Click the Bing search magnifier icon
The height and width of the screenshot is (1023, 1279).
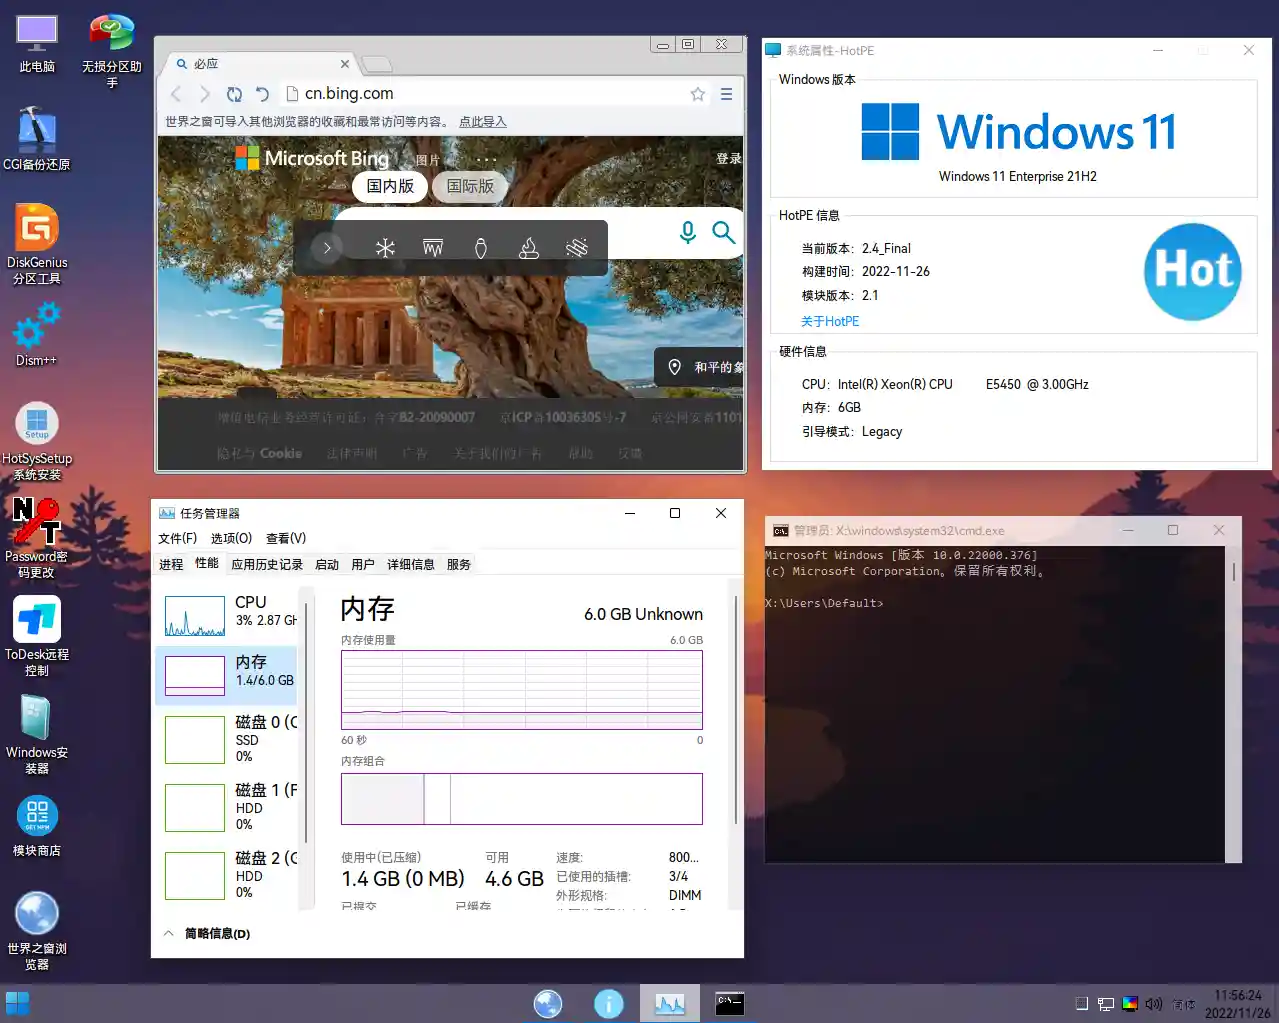[x=723, y=232]
